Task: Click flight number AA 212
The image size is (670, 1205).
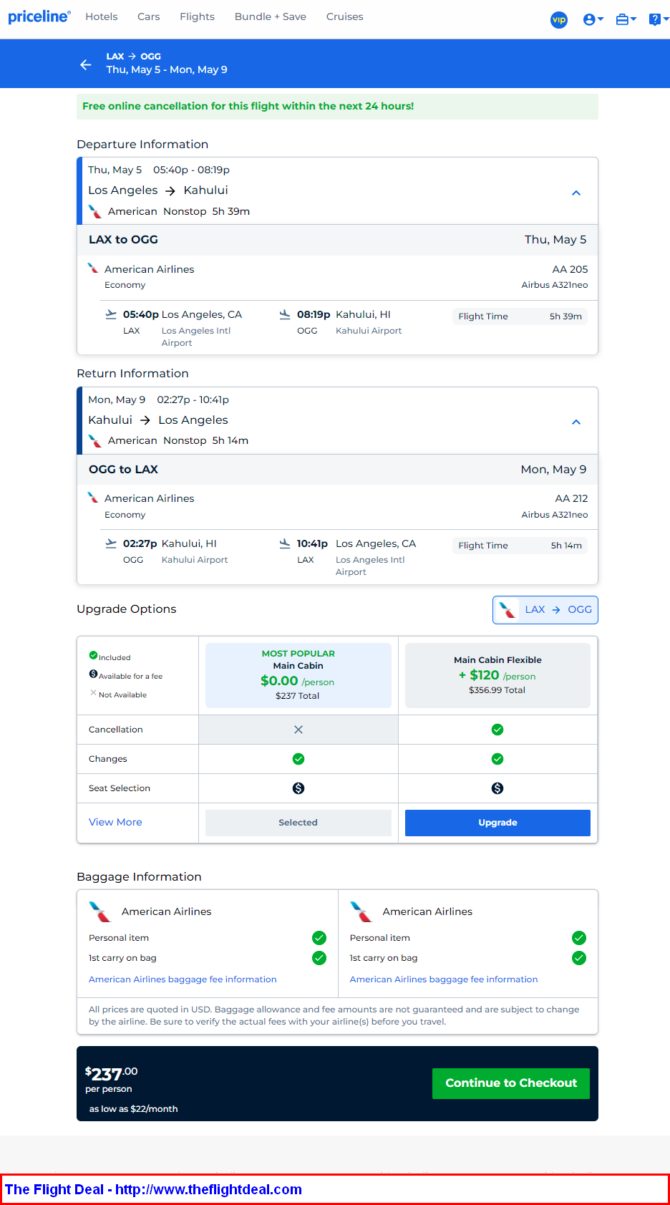Action: point(571,498)
